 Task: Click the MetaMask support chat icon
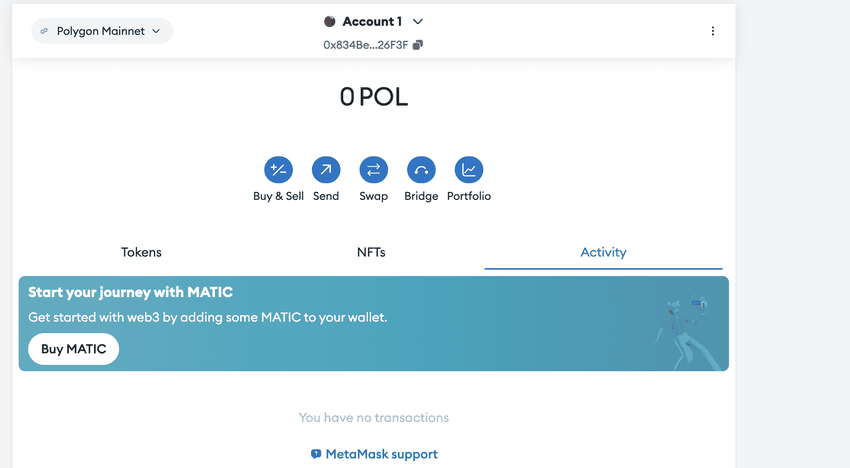click(316, 454)
